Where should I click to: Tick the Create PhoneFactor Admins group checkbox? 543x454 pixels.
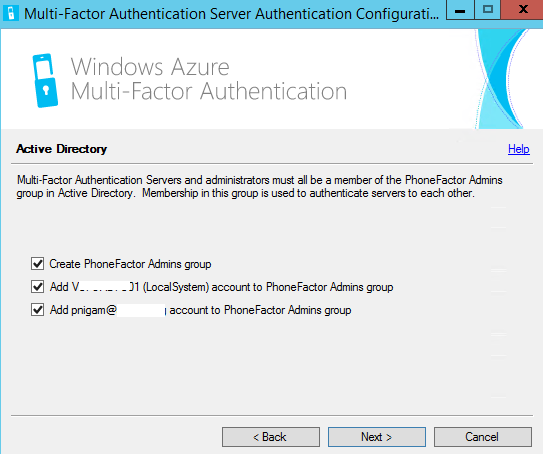tap(37, 264)
